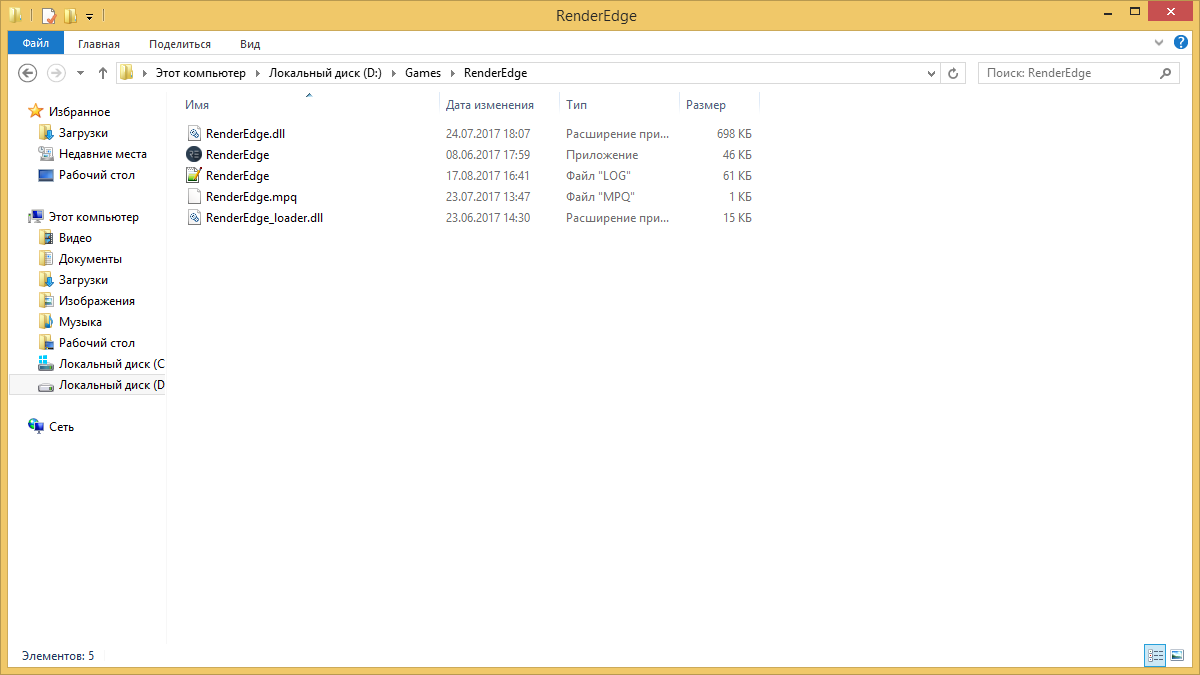Open Избранное in the navigation pane
Image resolution: width=1200 pixels, height=675 pixels.
79,112
